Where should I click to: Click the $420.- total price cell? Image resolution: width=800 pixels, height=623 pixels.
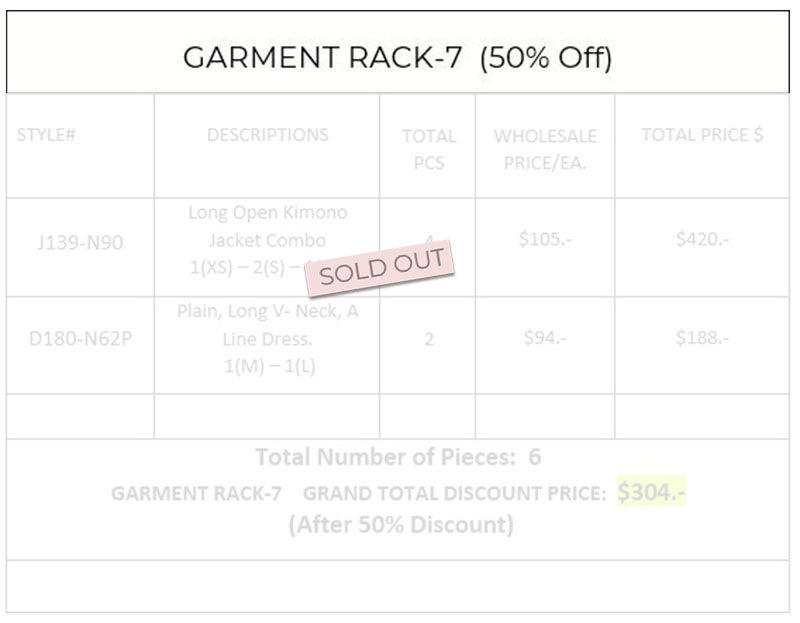(x=702, y=239)
